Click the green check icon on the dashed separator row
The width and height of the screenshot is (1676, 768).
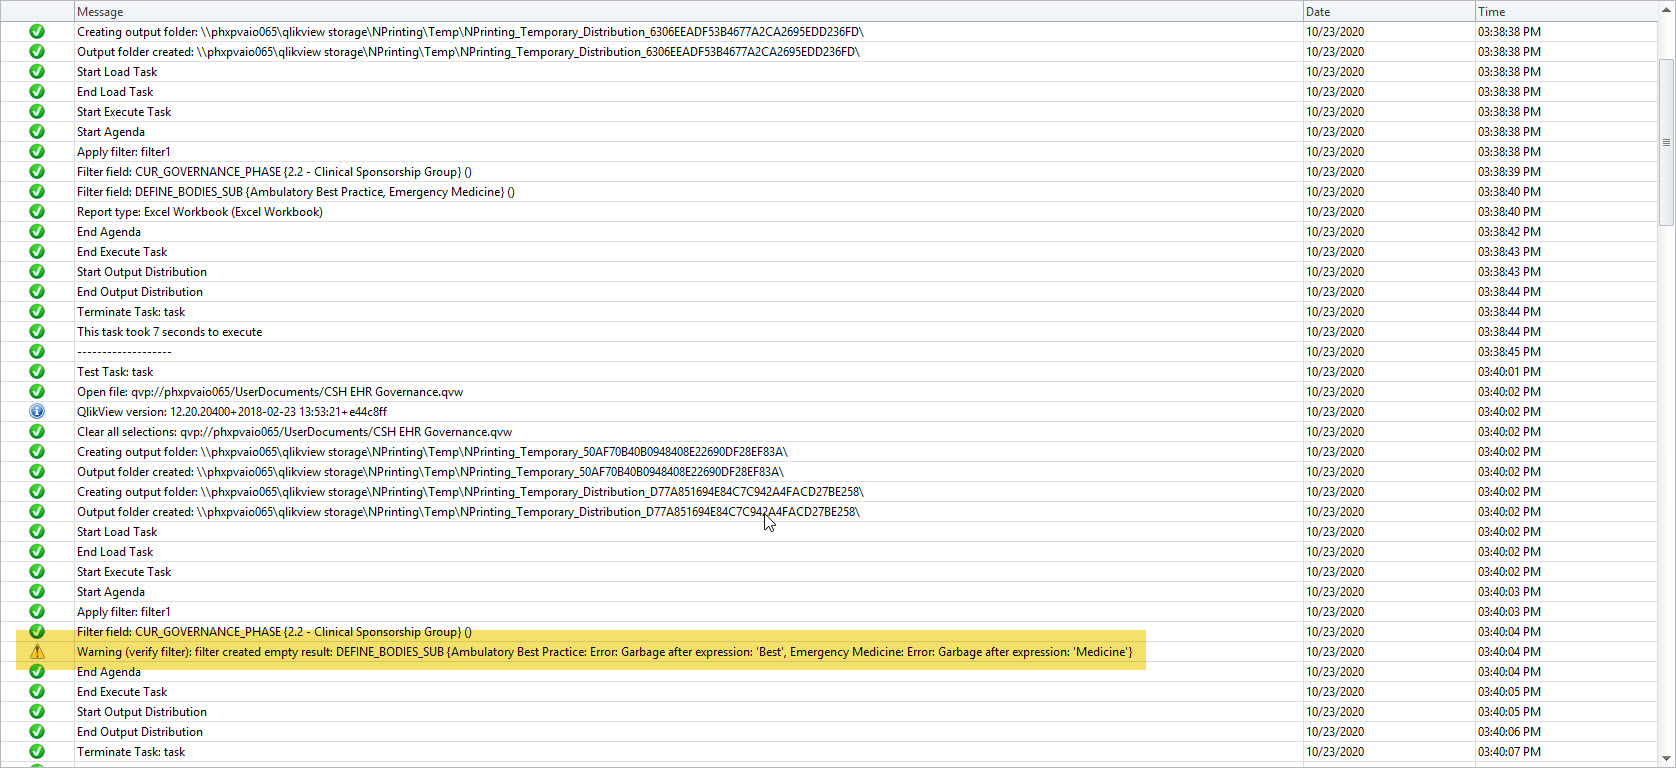pyautogui.click(x=37, y=351)
